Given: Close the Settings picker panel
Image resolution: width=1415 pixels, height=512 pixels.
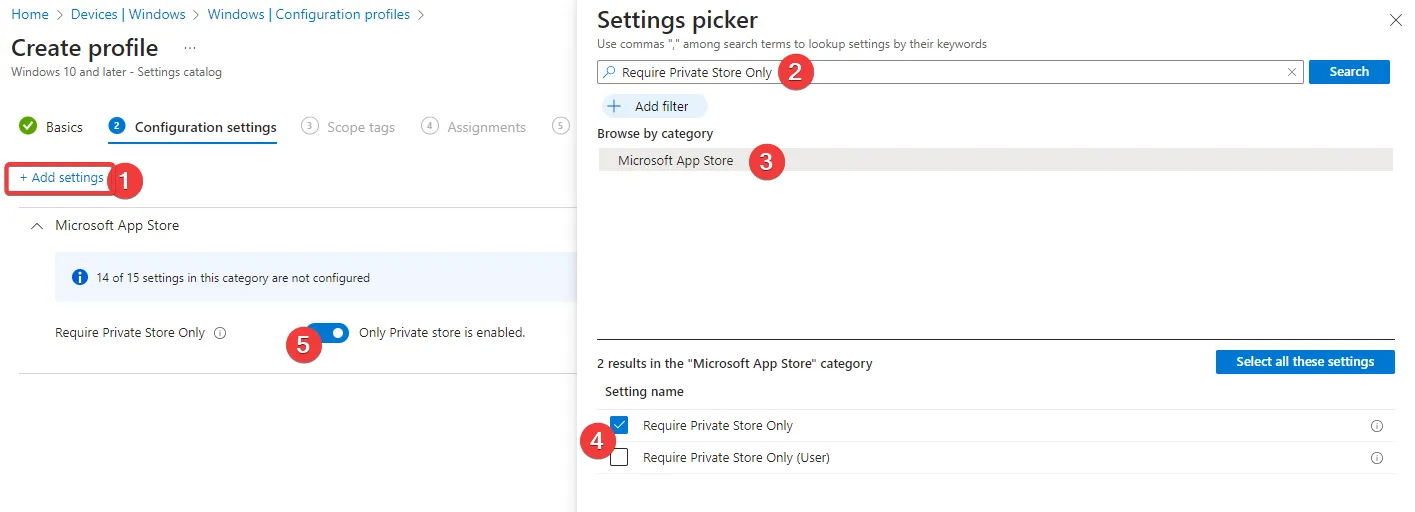Looking at the screenshot, I should 1396,20.
